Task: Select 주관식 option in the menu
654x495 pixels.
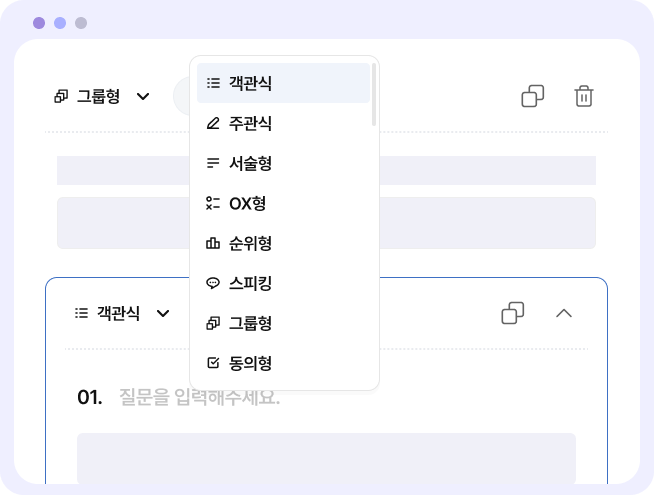Action: [283, 123]
